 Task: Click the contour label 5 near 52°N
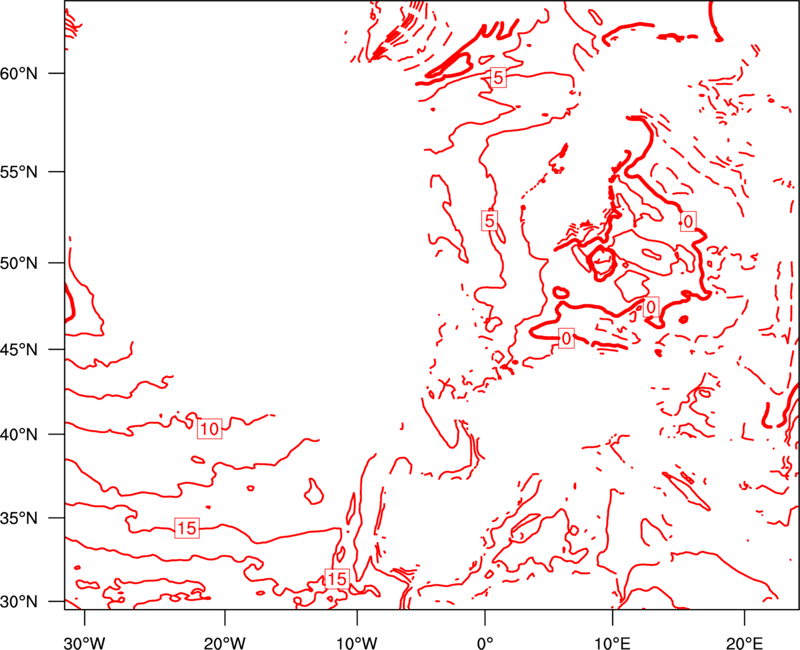tap(489, 221)
